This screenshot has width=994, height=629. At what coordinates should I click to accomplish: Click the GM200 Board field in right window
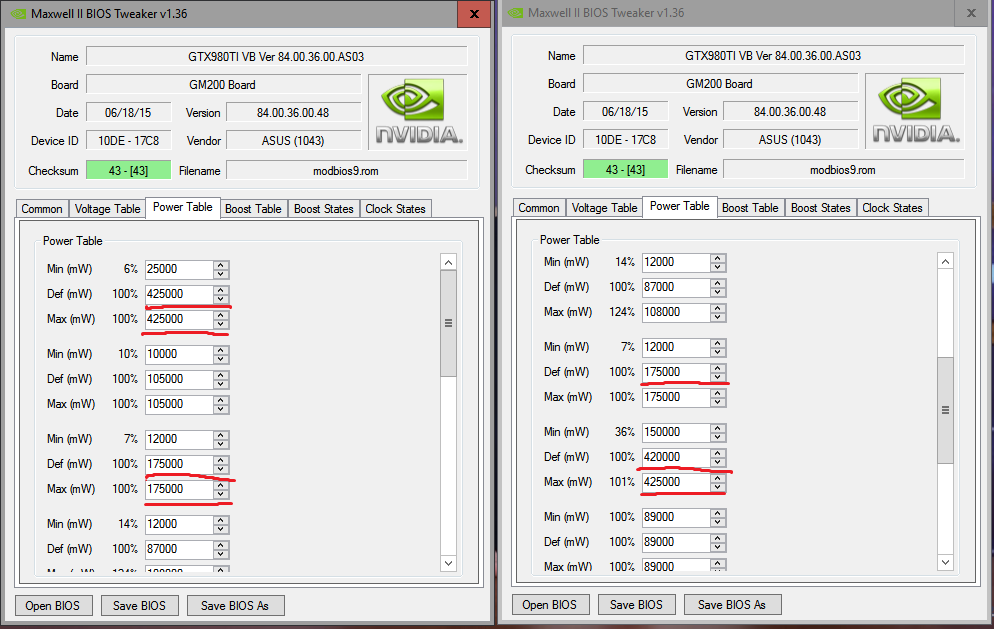click(720, 84)
